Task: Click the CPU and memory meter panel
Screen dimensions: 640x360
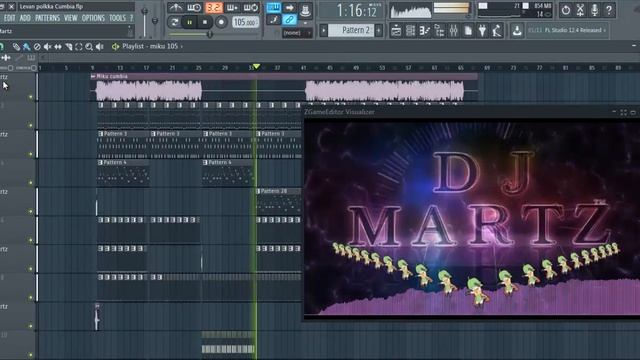Action: [x=515, y=10]
